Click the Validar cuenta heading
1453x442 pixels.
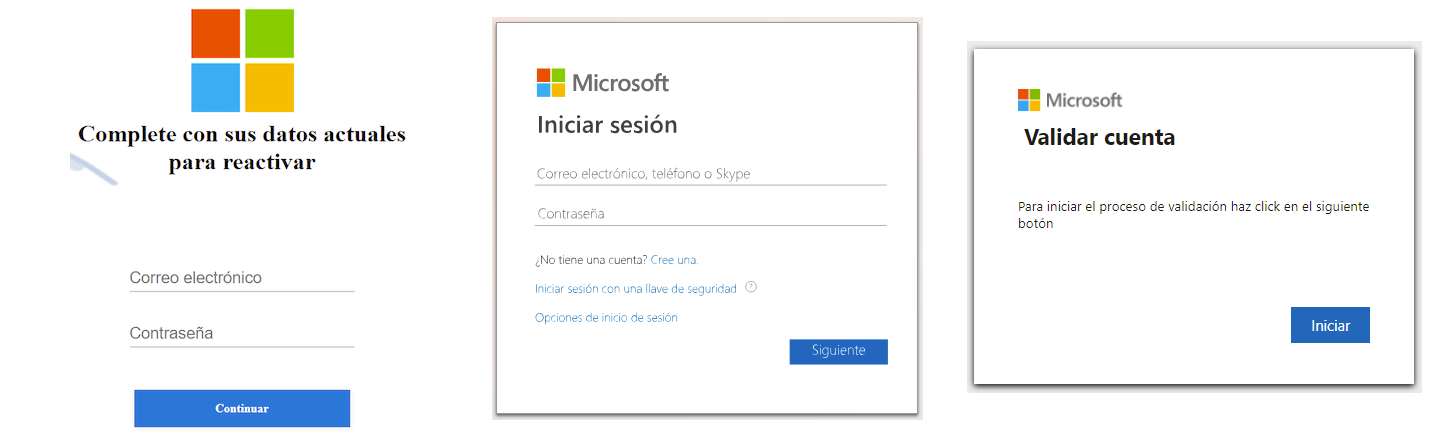1099,138
